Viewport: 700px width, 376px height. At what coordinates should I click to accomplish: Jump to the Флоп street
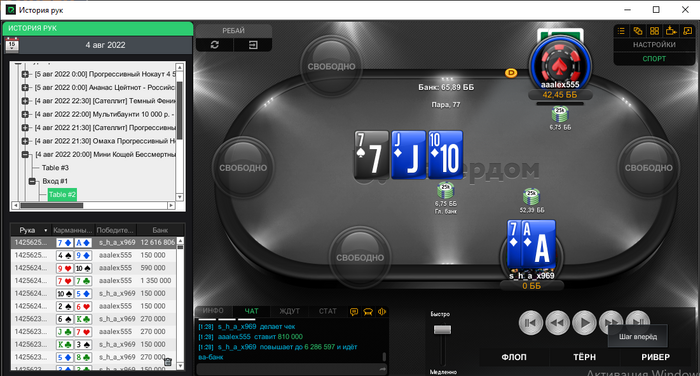[514, 357]
